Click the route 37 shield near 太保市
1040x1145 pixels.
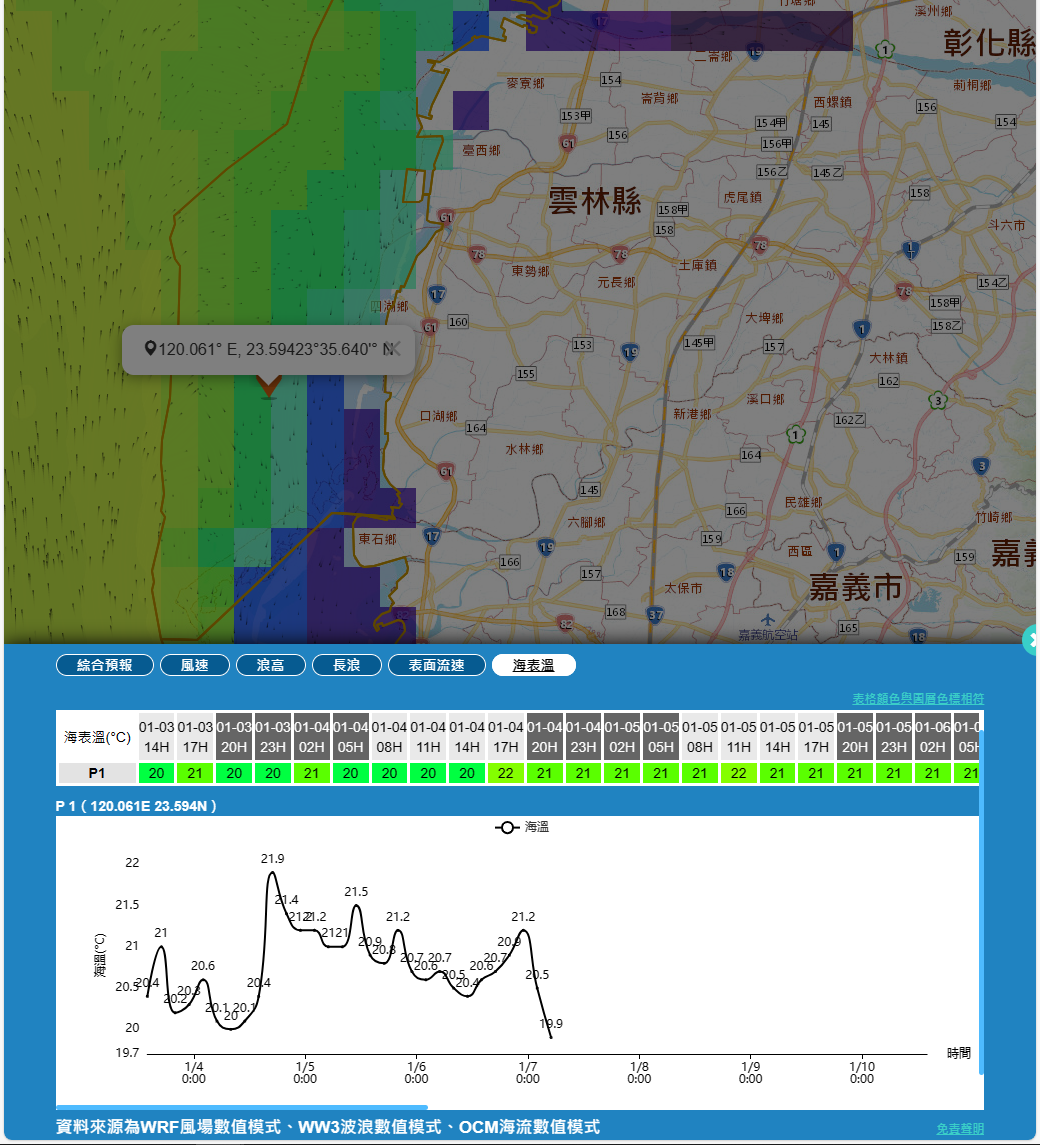tap(656, 614)
